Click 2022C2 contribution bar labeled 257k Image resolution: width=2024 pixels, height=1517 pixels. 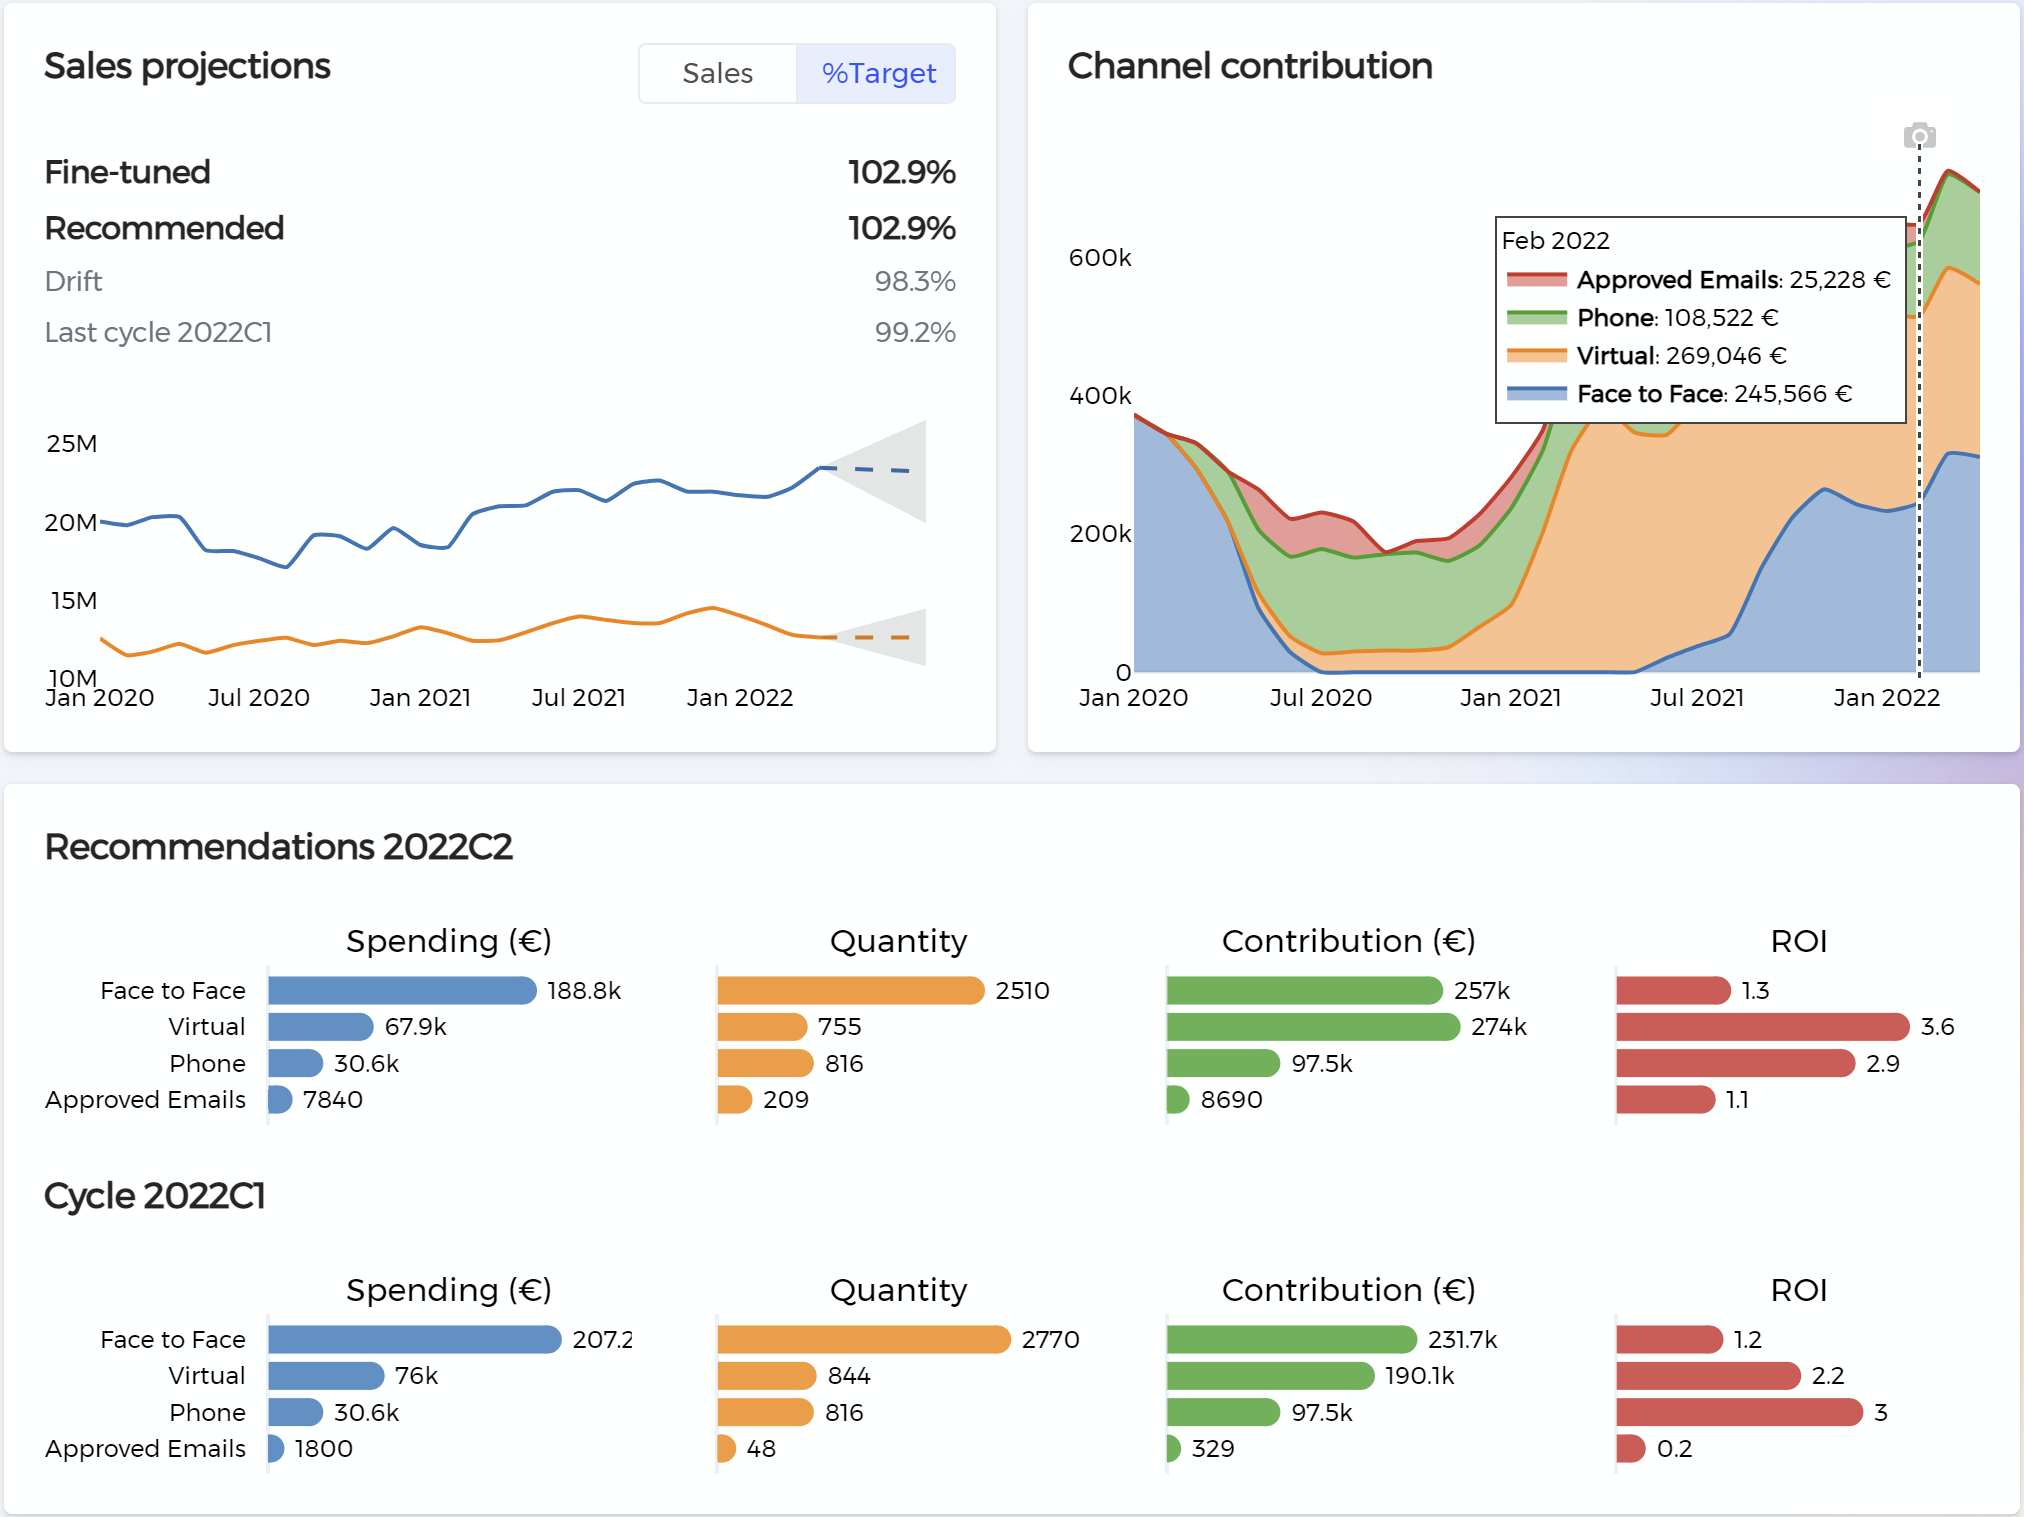1305,990
